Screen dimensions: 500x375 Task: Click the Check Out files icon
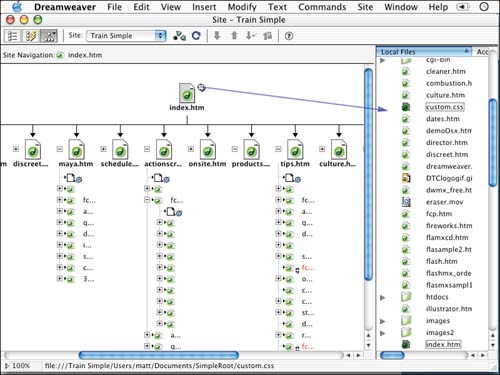point(251,35)
